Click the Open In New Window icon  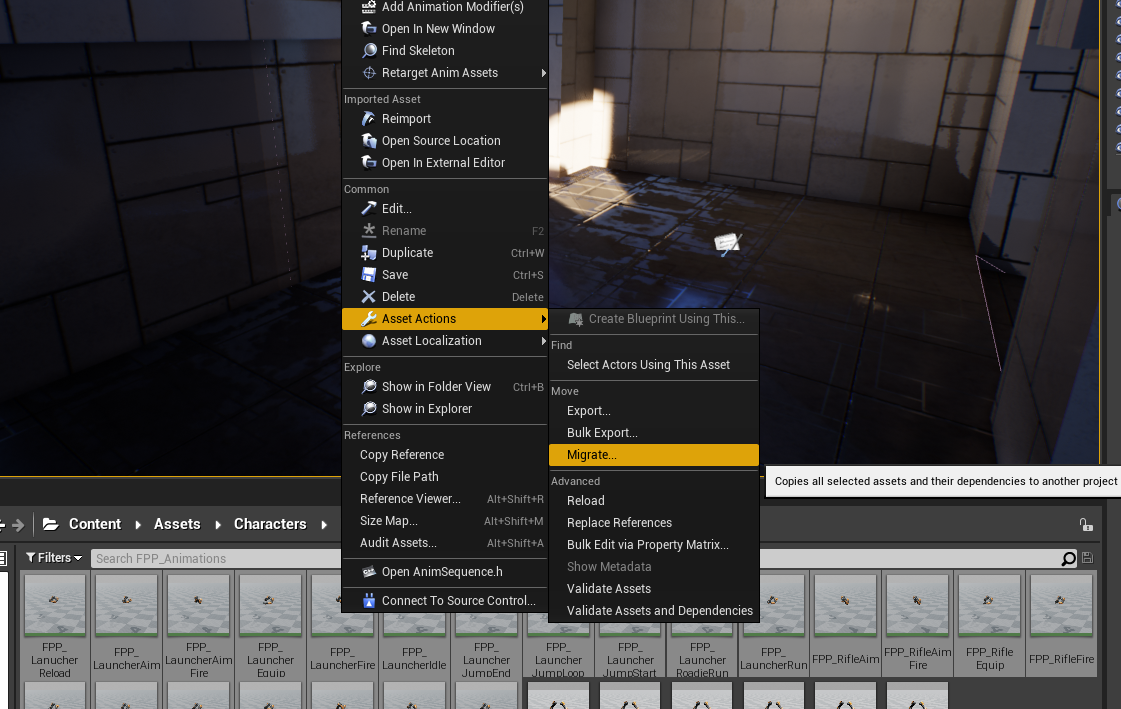click(x=369, y=28)
